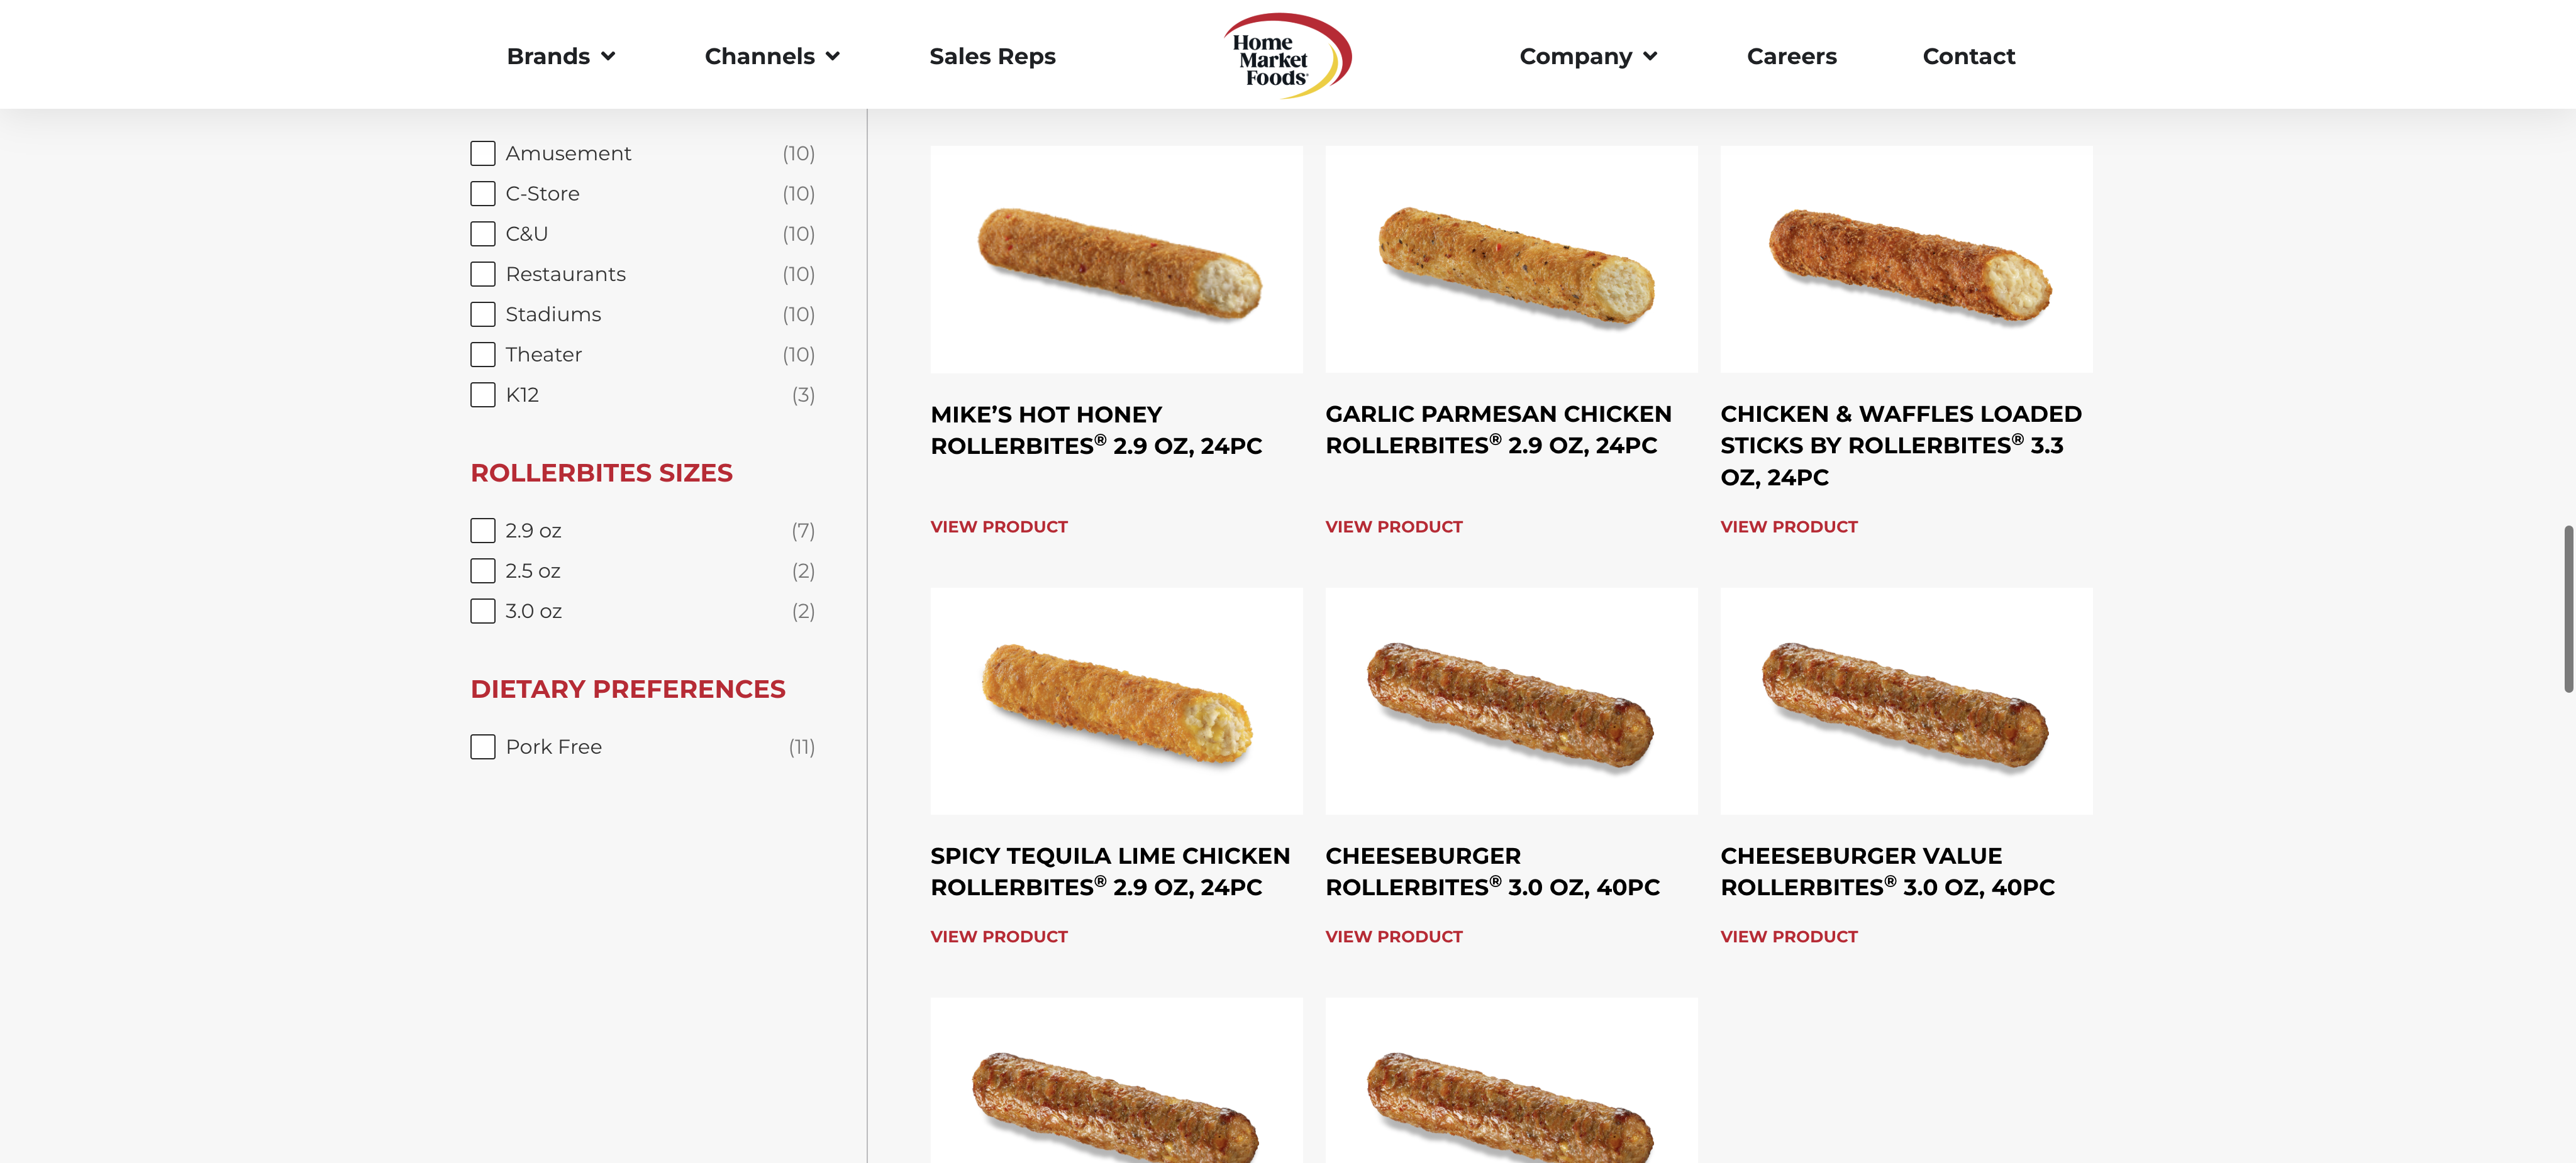View product link for Cheeseburger Rollerbites 3.0 oz

click(x=1393, y=937)
